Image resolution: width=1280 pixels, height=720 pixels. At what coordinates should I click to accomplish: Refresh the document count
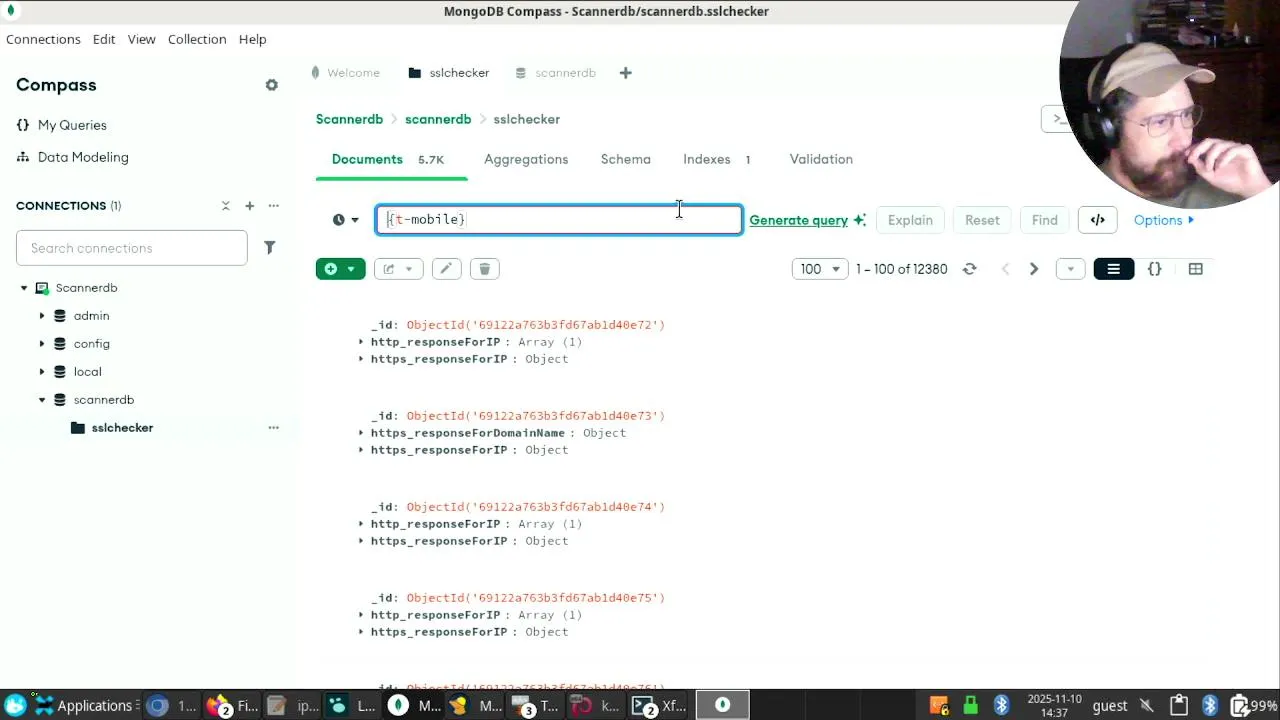tap(969, 269)
